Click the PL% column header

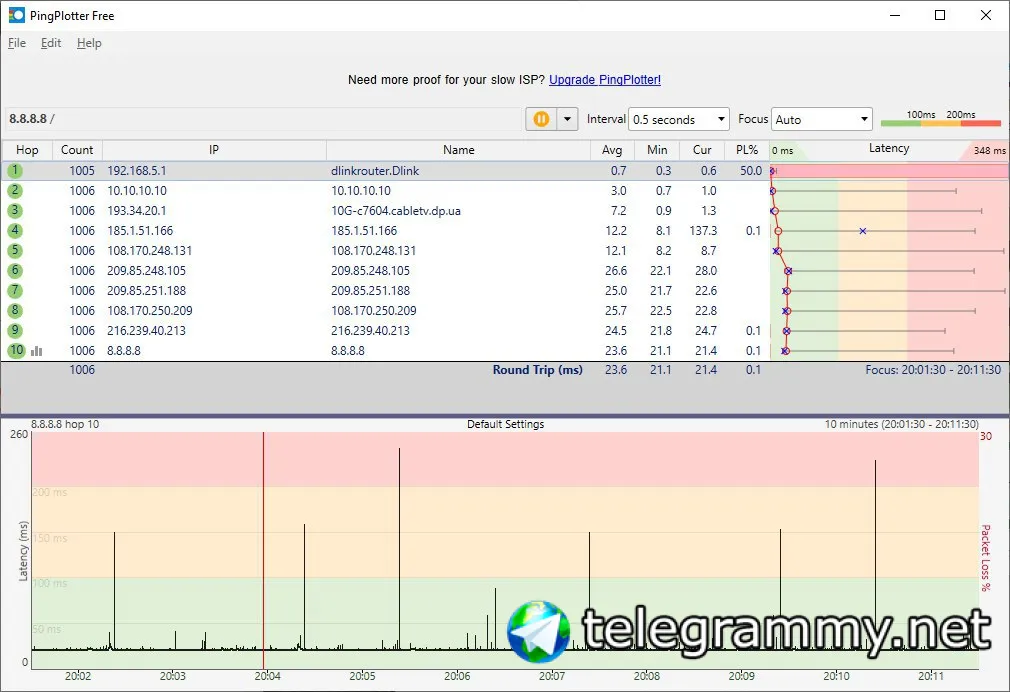[x=747, y=149]
